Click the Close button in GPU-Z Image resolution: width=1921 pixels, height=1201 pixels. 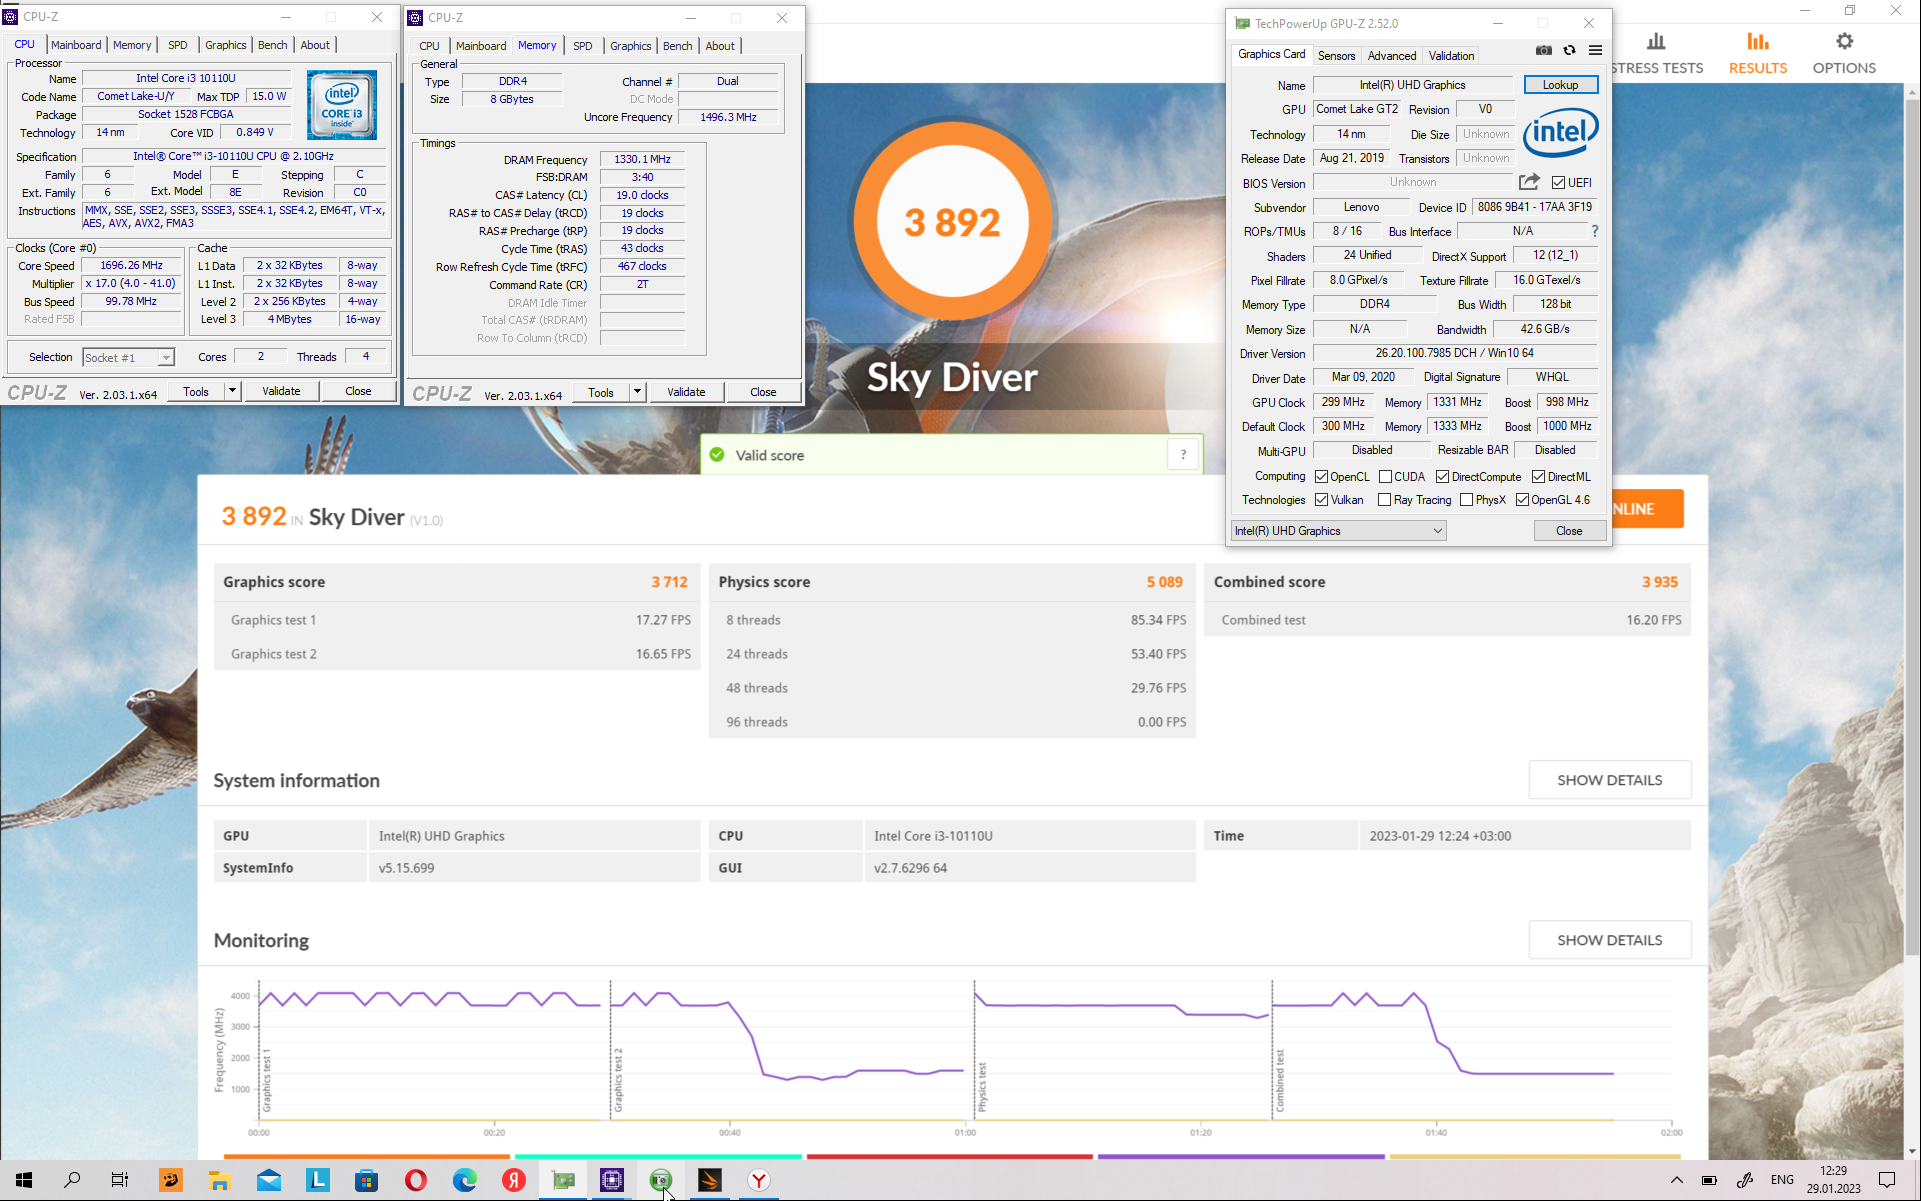click(1568, 531)
